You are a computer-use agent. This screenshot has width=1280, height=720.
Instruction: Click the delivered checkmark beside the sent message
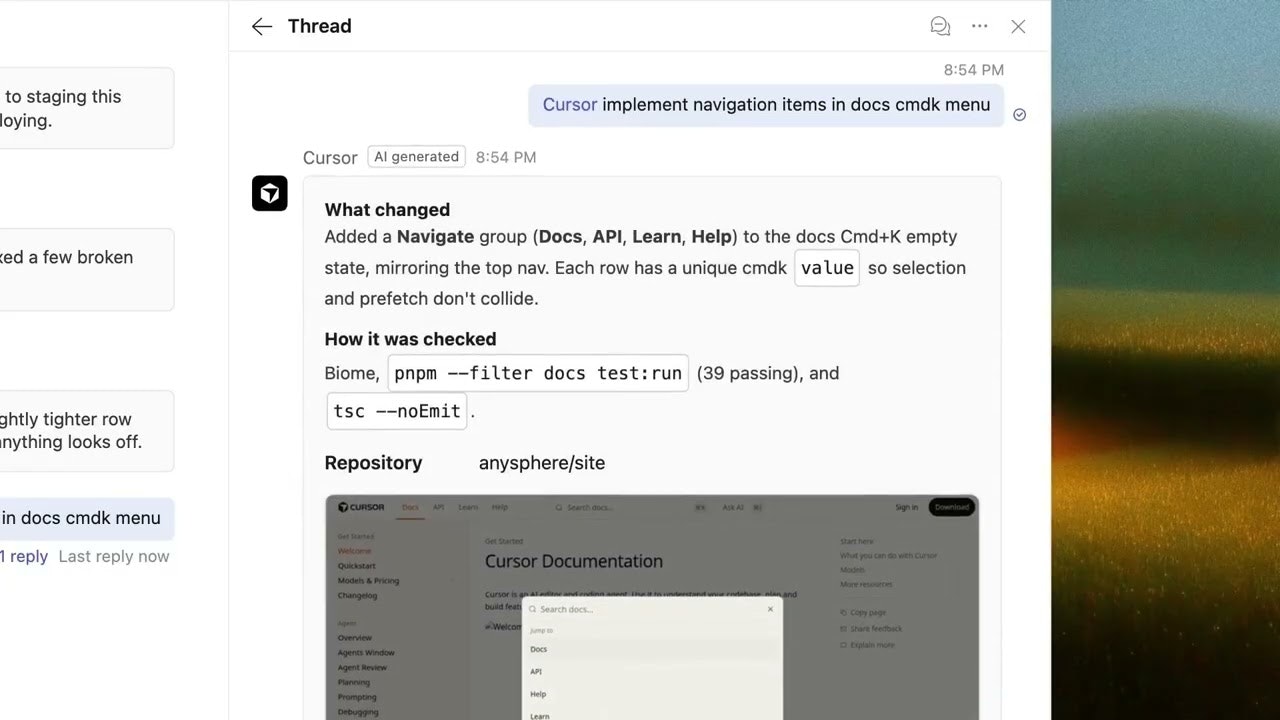tap(1020, 115)
